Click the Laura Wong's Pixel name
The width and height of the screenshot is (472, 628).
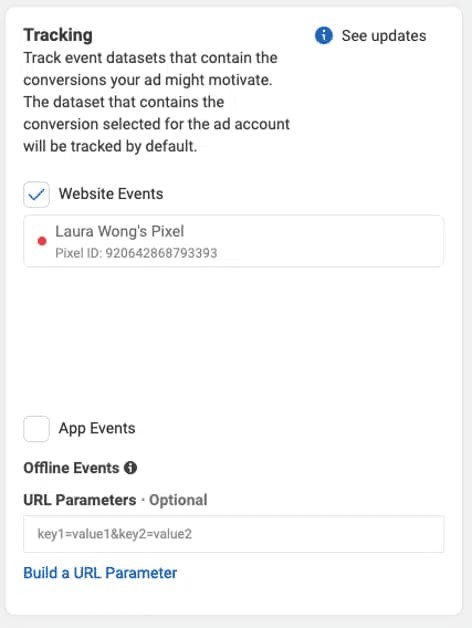(119, 231)
